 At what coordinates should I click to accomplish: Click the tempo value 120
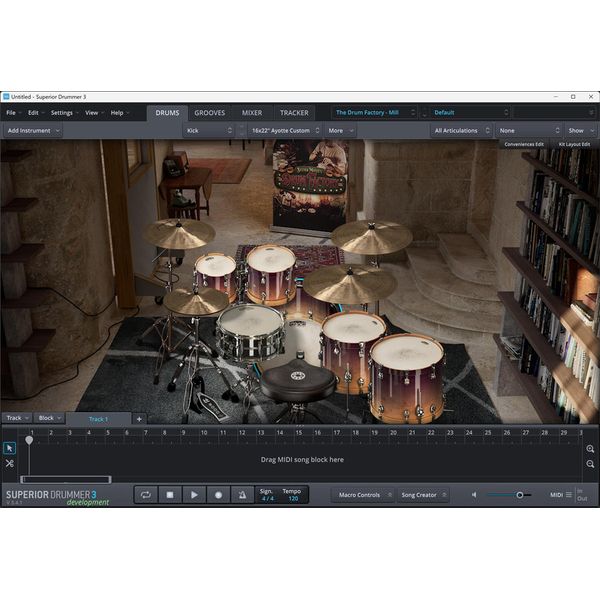293,499
